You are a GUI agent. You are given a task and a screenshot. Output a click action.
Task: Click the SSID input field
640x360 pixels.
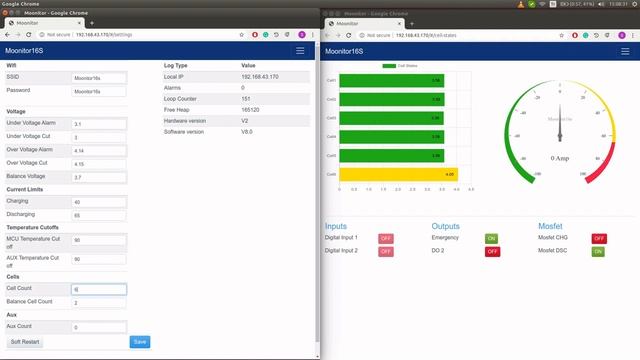pyautogui.click(x=99, y=78)
